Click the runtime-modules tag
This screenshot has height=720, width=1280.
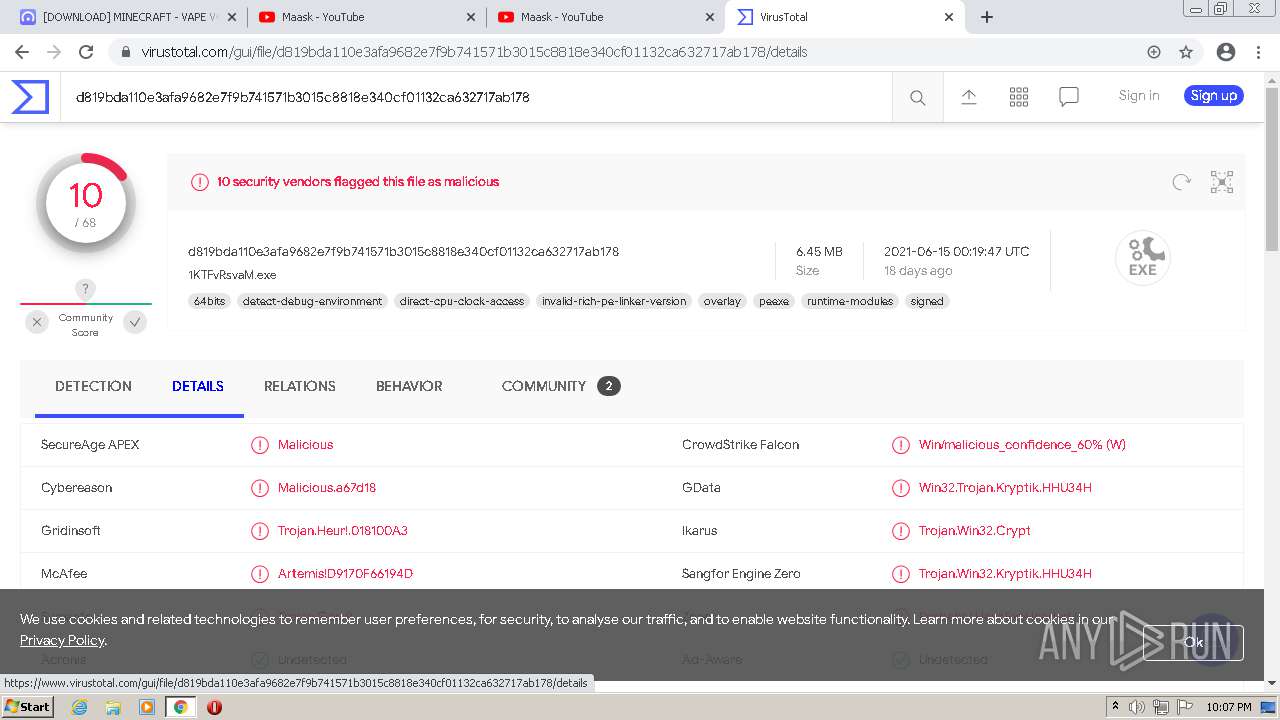pyautogui.click(x=850, y=301)
